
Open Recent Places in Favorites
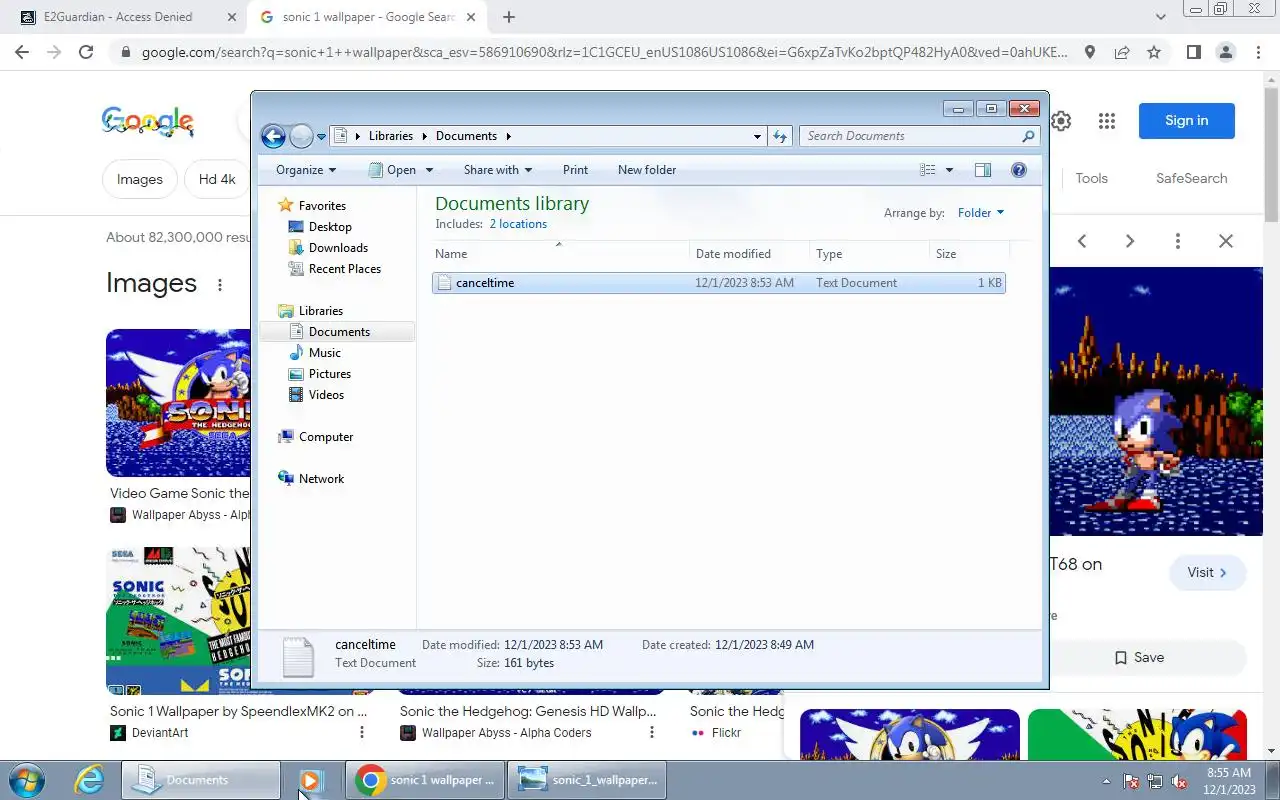(x=345, y=269)
